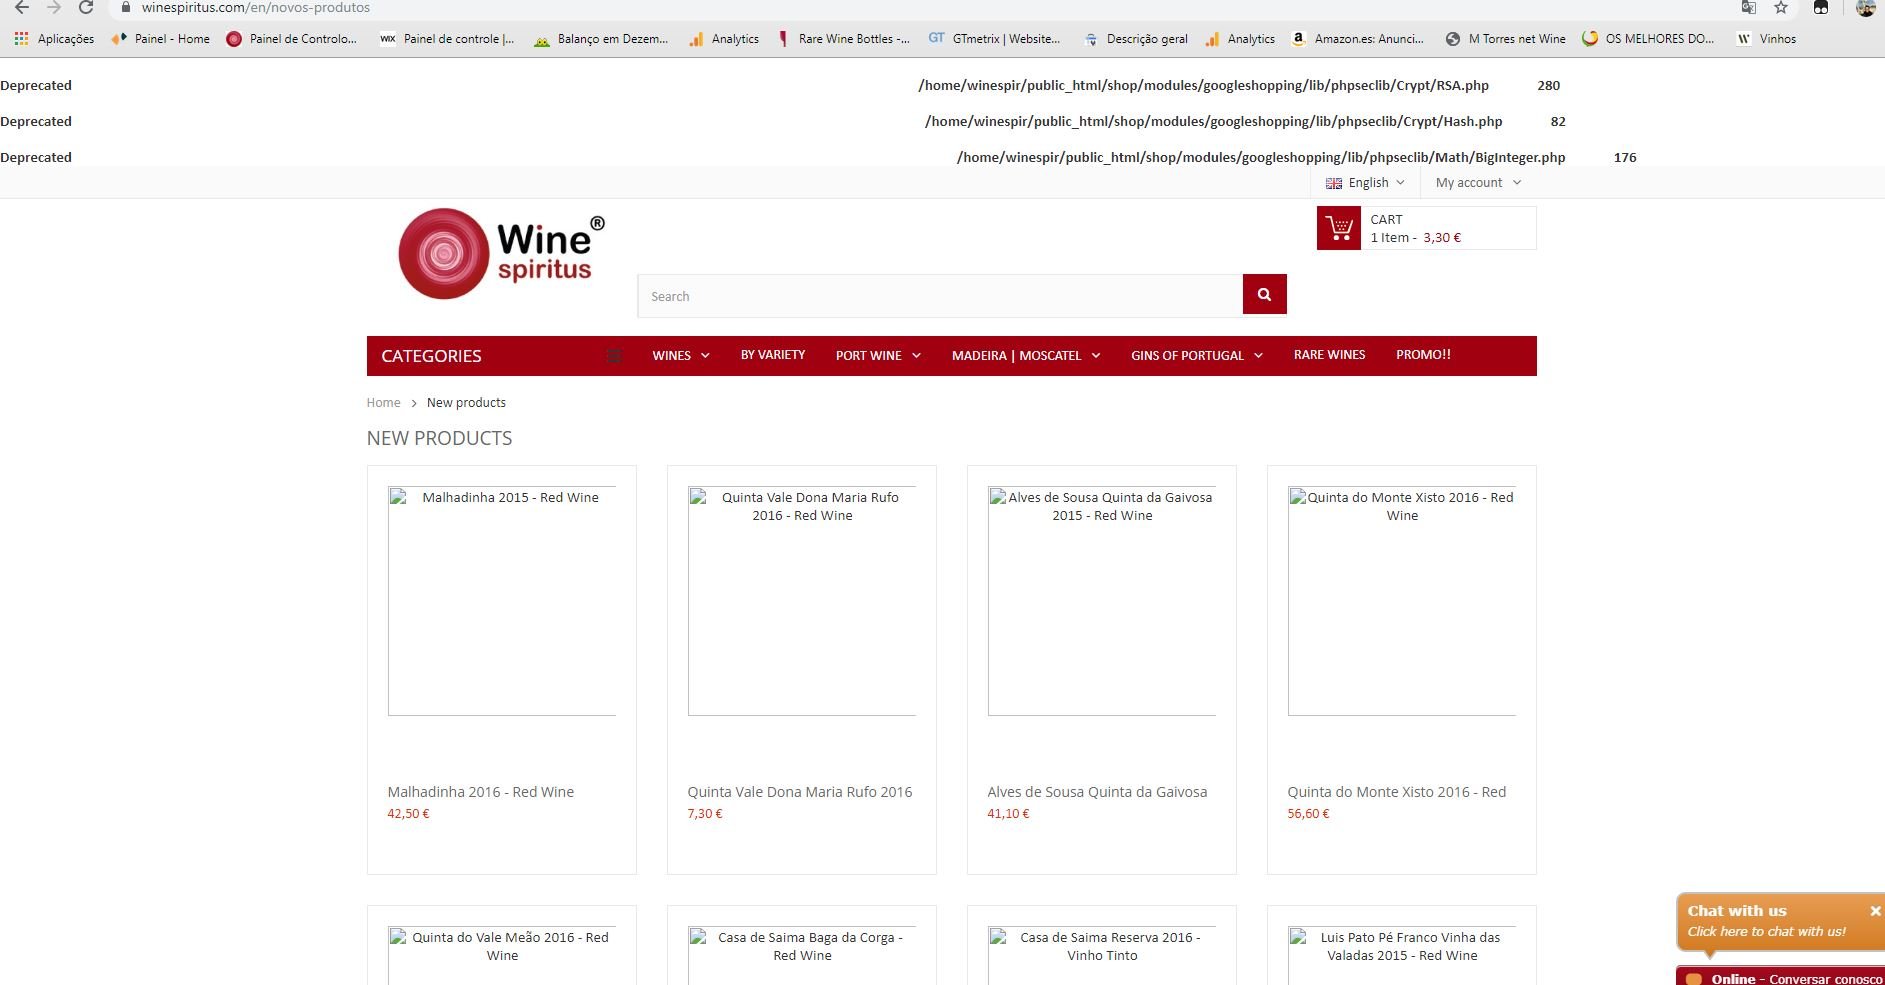Open the Casa de Saima Baga da Corga image
The height and width of the screenshot is (985, 1885).
(802, 956)
